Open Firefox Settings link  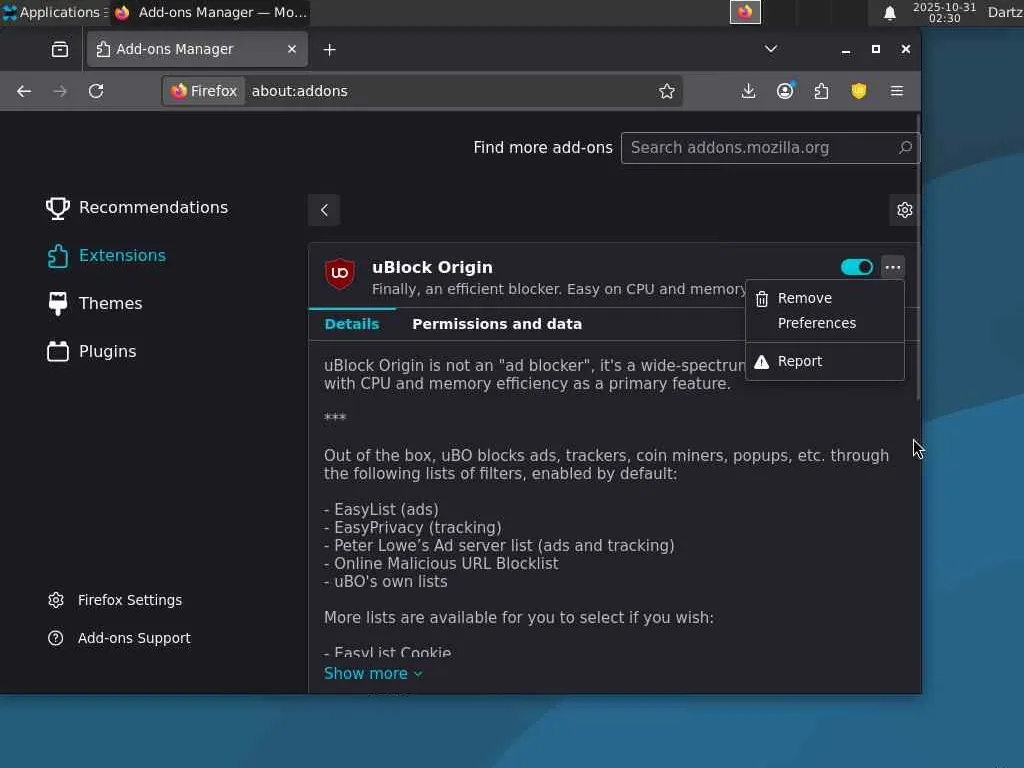pyautogui.click(x=115, y=600)
